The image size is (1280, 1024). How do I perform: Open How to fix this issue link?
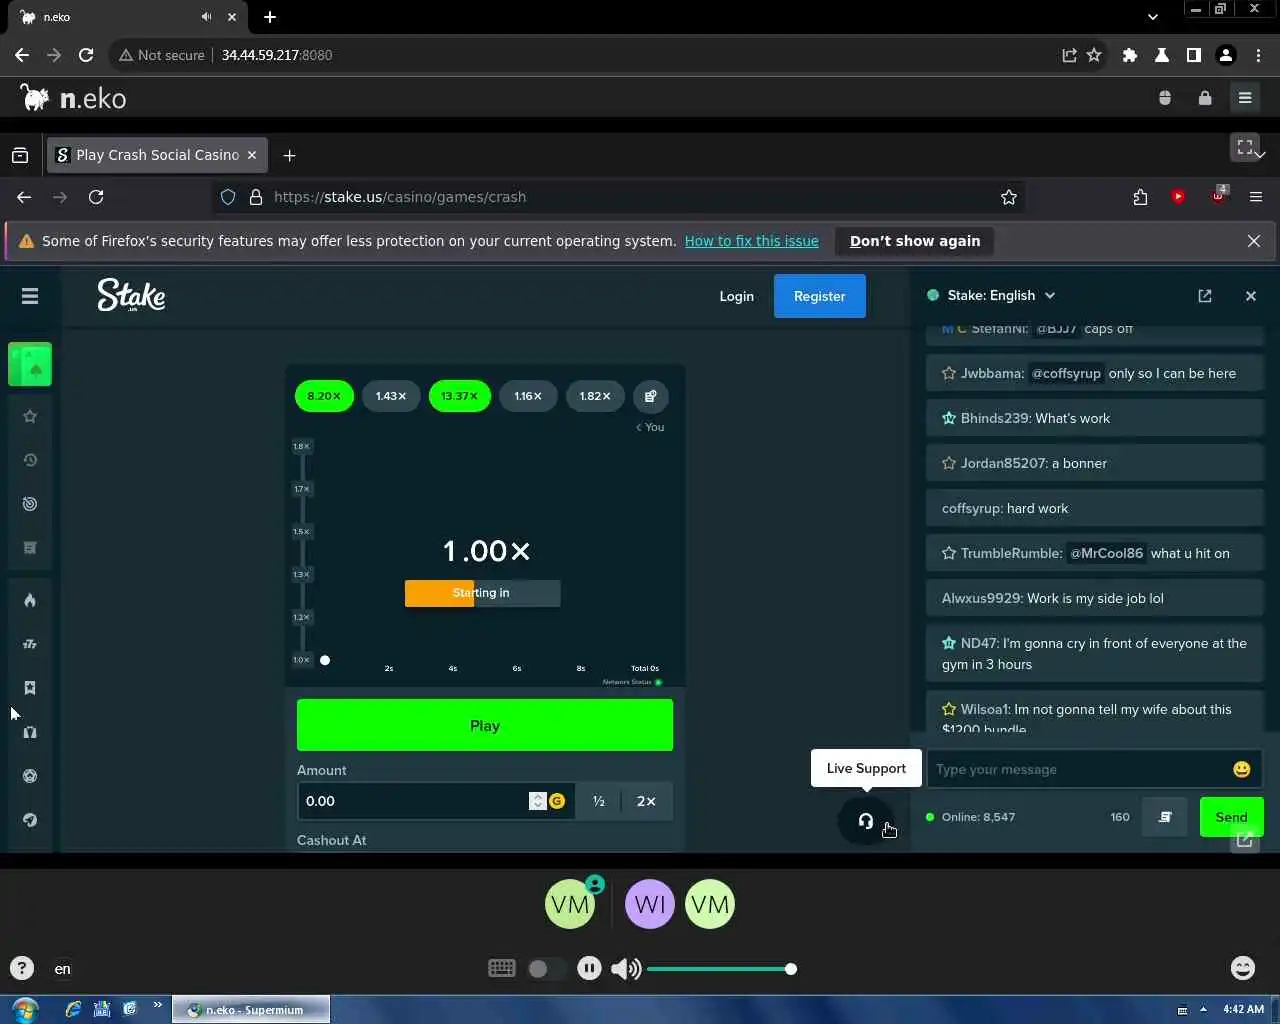(752, 241)
